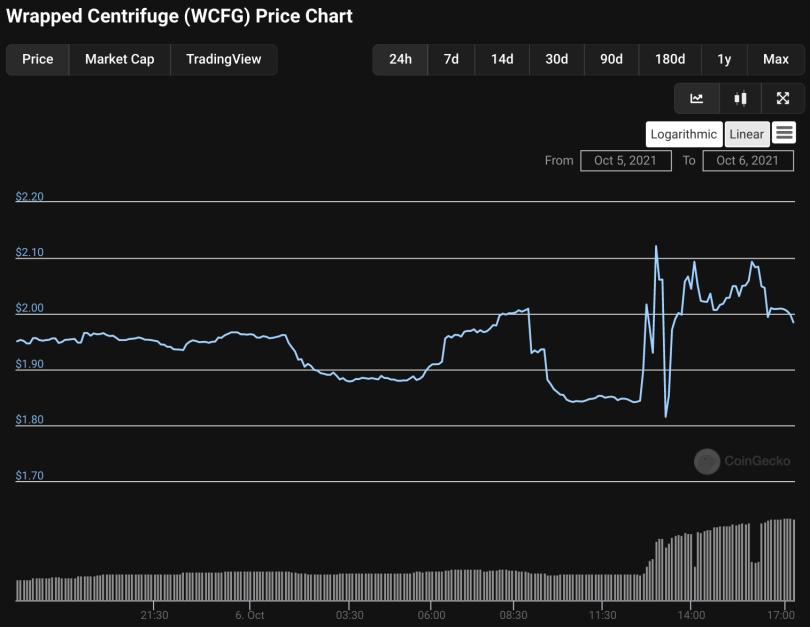Select the Market Cap tab

119,59
